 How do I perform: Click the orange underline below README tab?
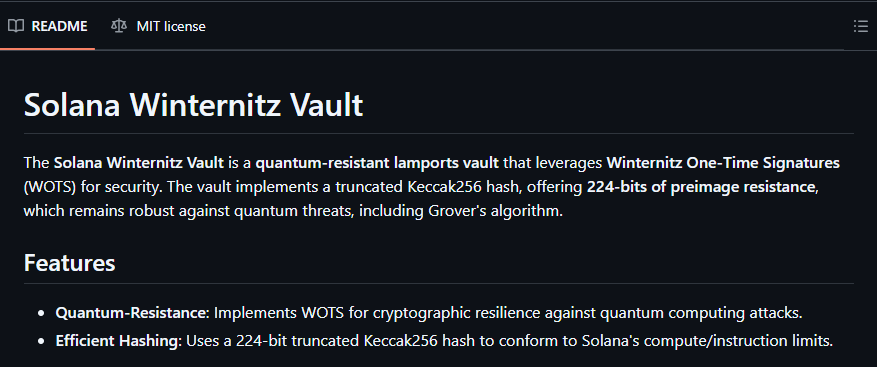[x=48, y=49]
